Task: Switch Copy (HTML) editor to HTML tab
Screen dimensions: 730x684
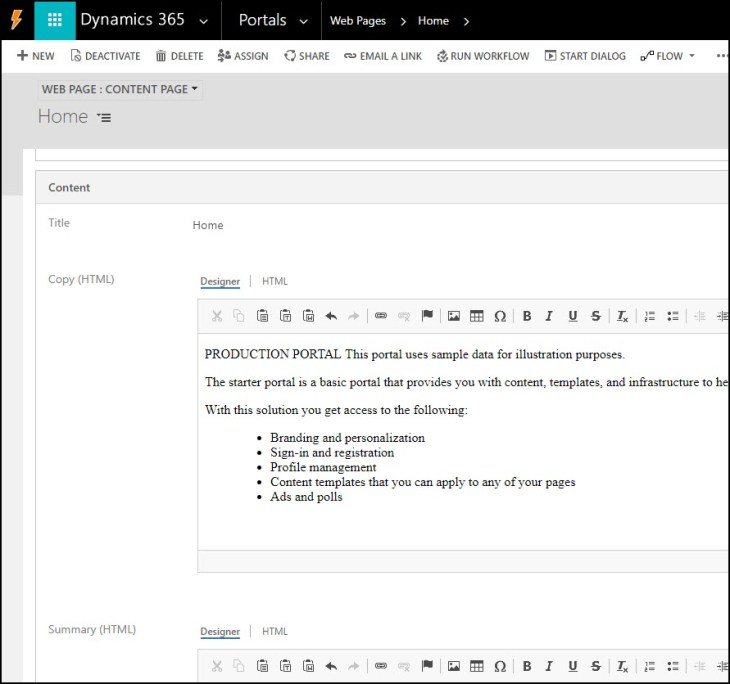Action: point(275,281)
